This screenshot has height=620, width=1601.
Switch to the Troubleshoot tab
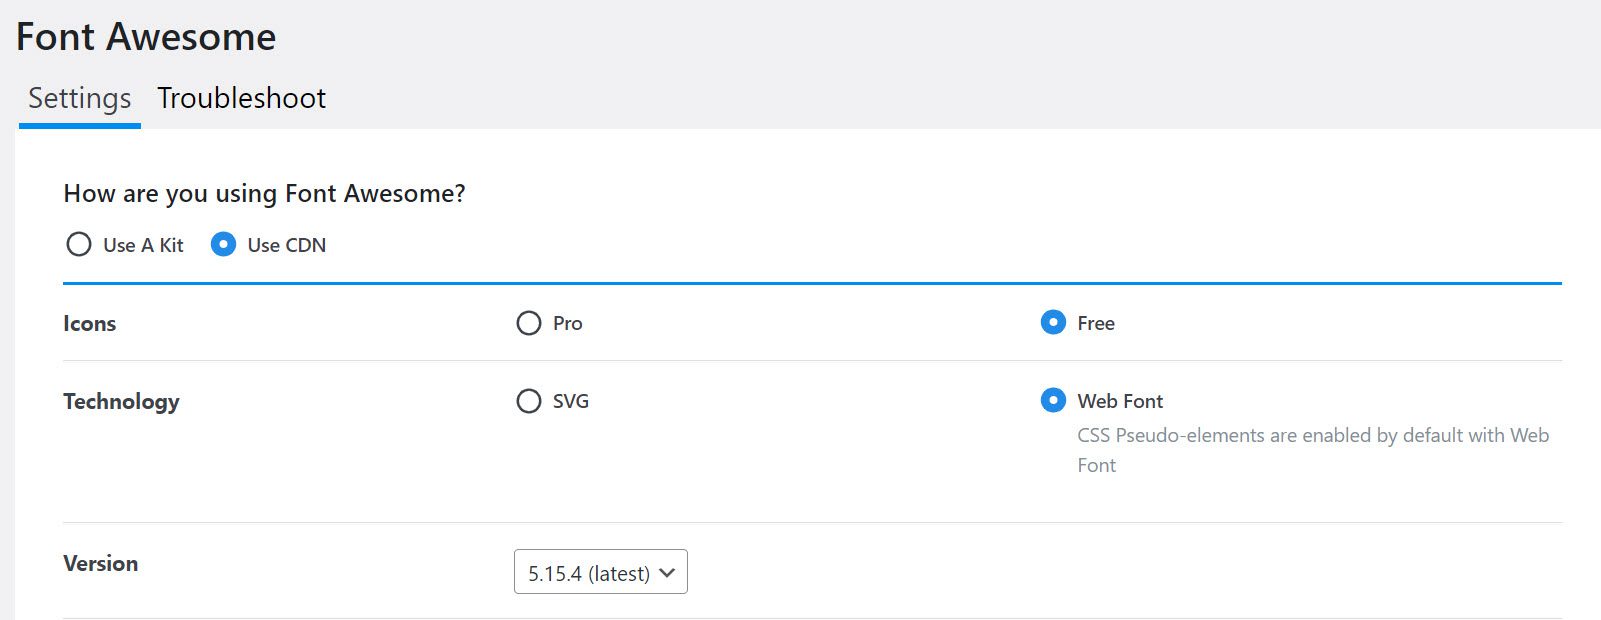coord(241,98)
